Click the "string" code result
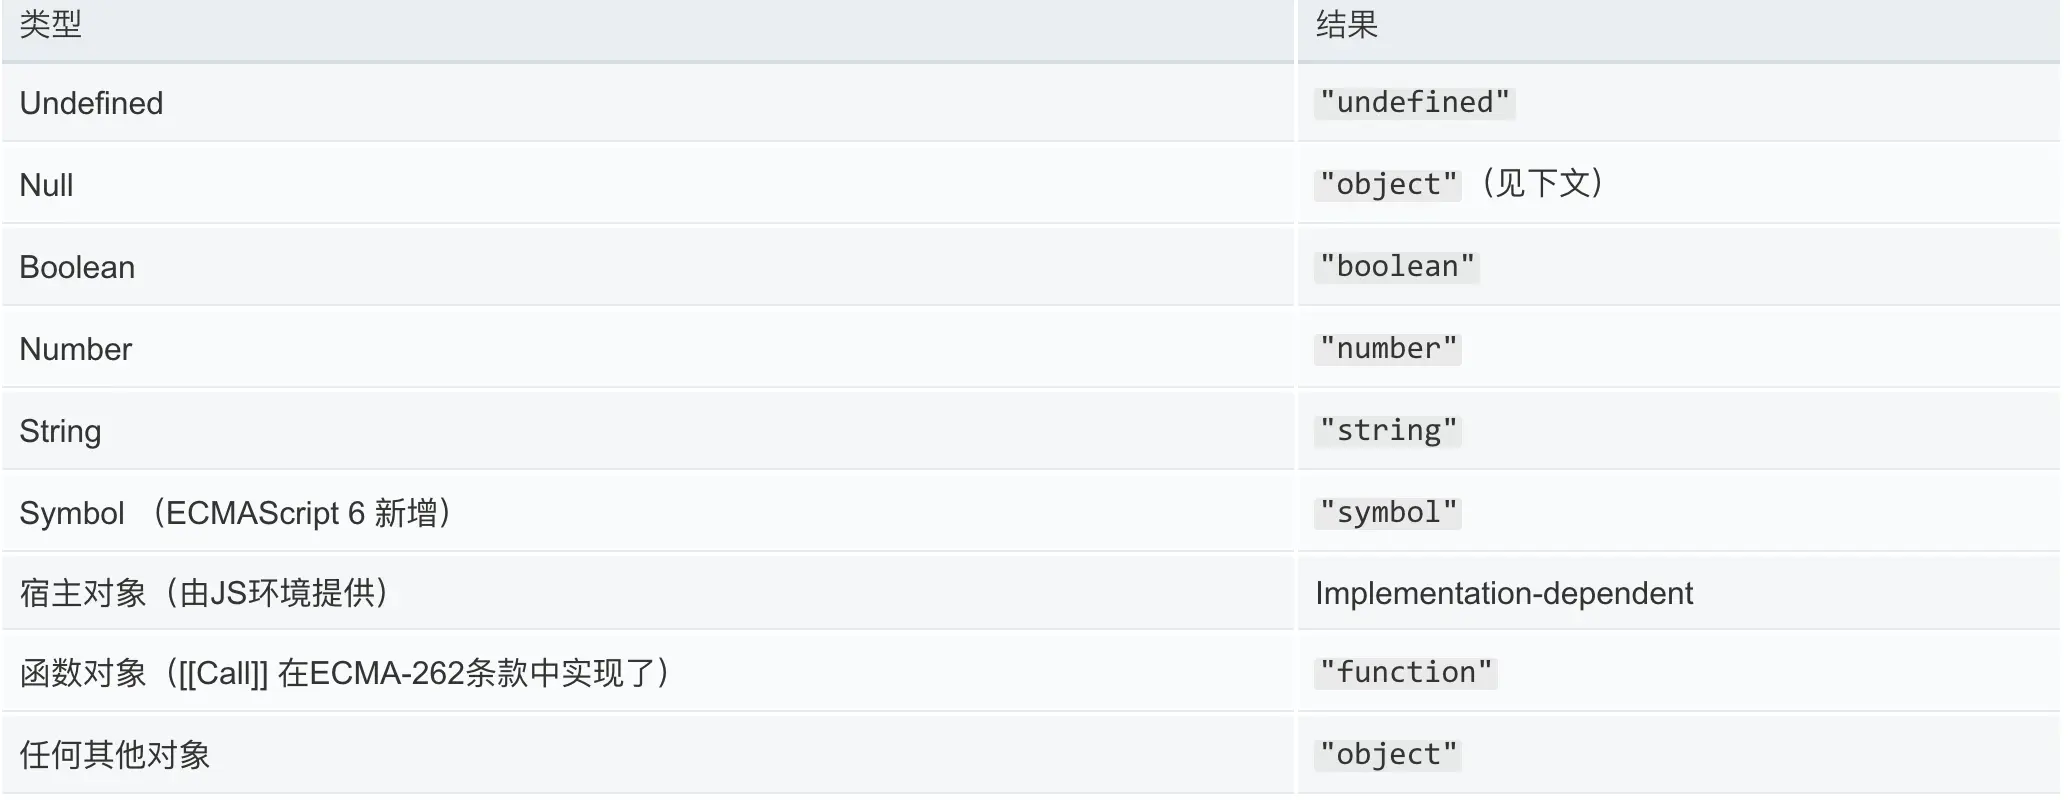This screenshot has height=800, width=2070. pyautogui.click(x=1387, y=430)
